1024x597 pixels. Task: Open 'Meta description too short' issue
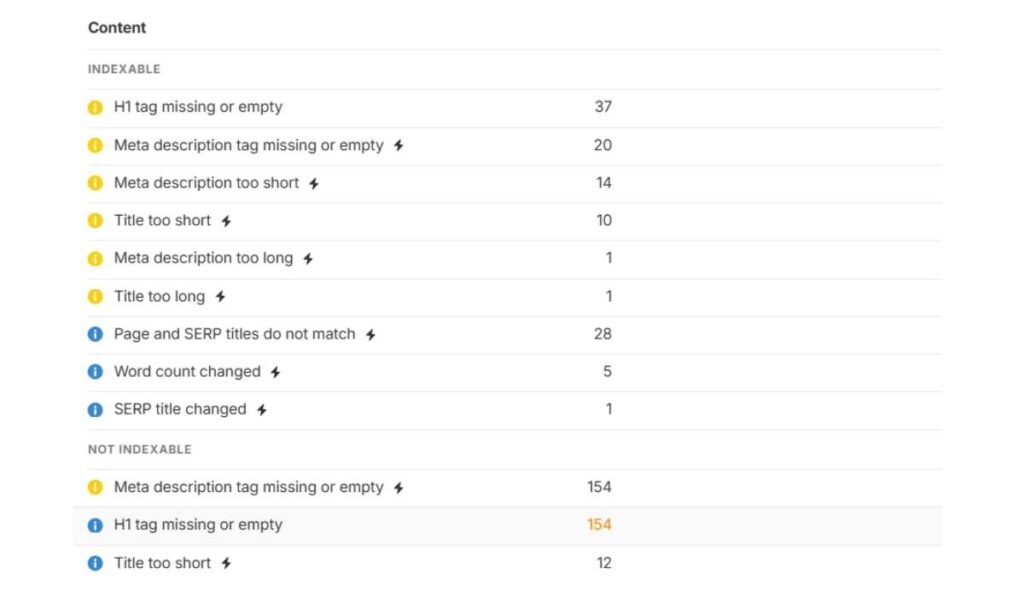pos(206,183)
